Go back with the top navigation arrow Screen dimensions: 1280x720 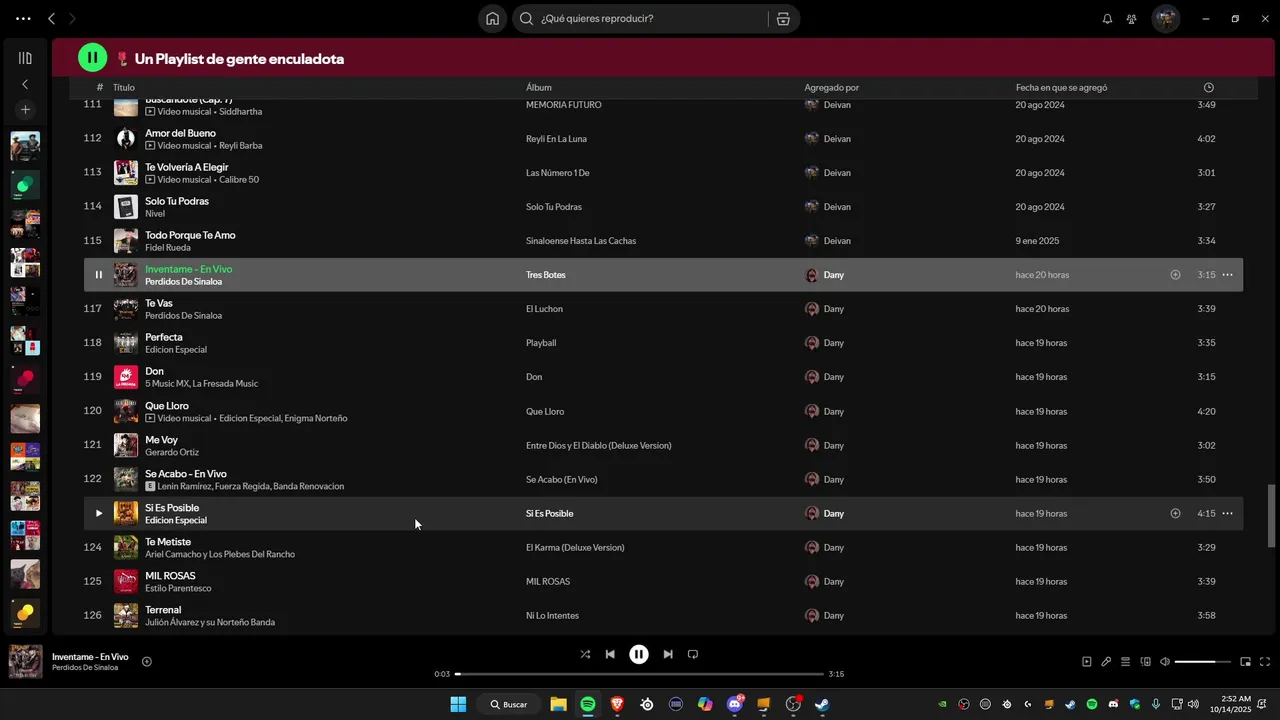tap(52, 18)
